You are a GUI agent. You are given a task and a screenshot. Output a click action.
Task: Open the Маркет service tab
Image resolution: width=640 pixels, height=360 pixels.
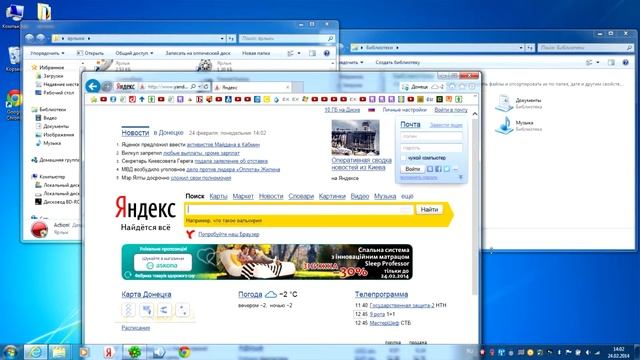243,196
